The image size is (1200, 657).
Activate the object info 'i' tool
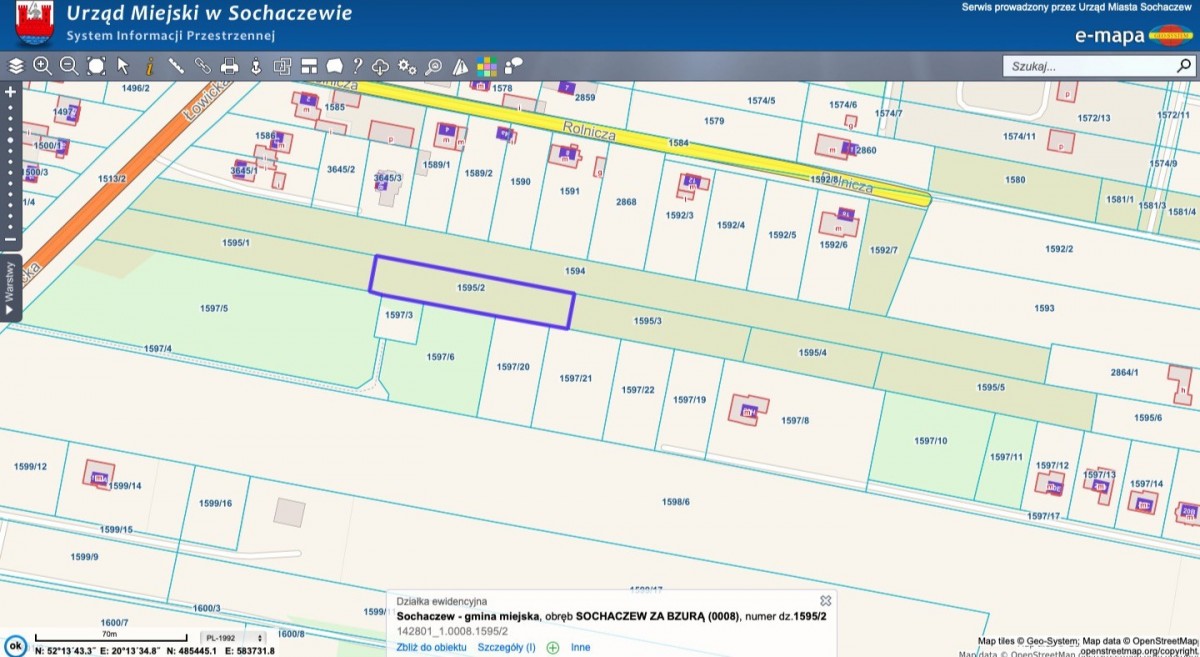click(x=149, y=66)
